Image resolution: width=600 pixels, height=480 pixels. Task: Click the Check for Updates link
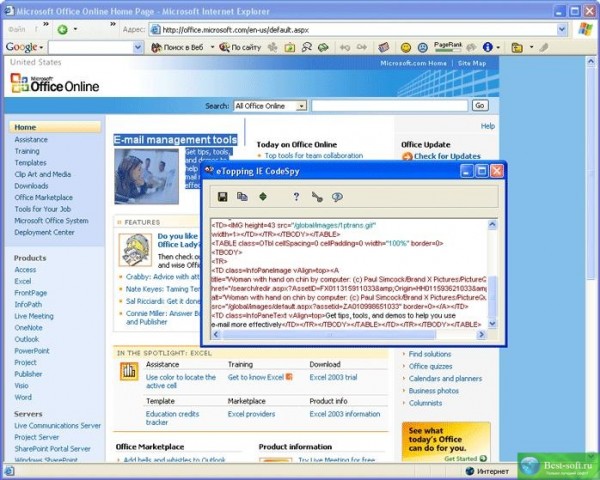(447, 156)
